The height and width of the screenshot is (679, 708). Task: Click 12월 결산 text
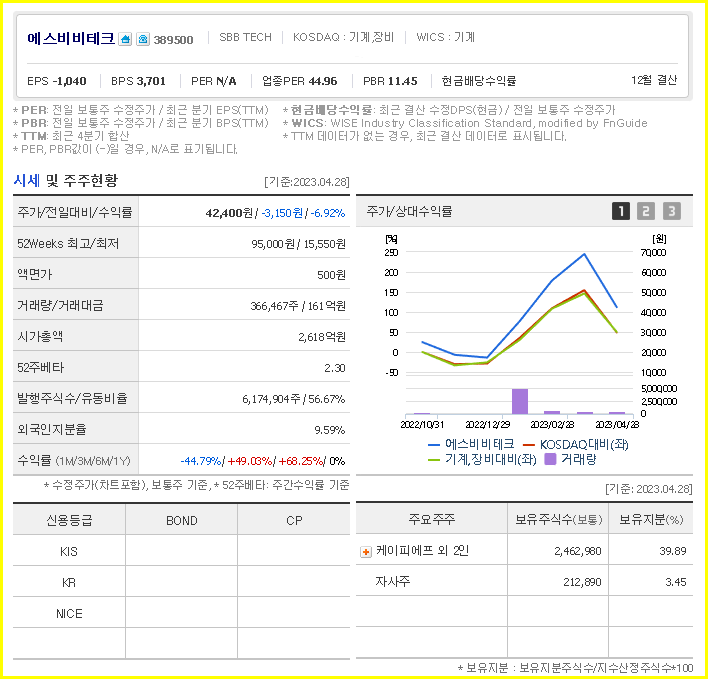tap(654, 80)
